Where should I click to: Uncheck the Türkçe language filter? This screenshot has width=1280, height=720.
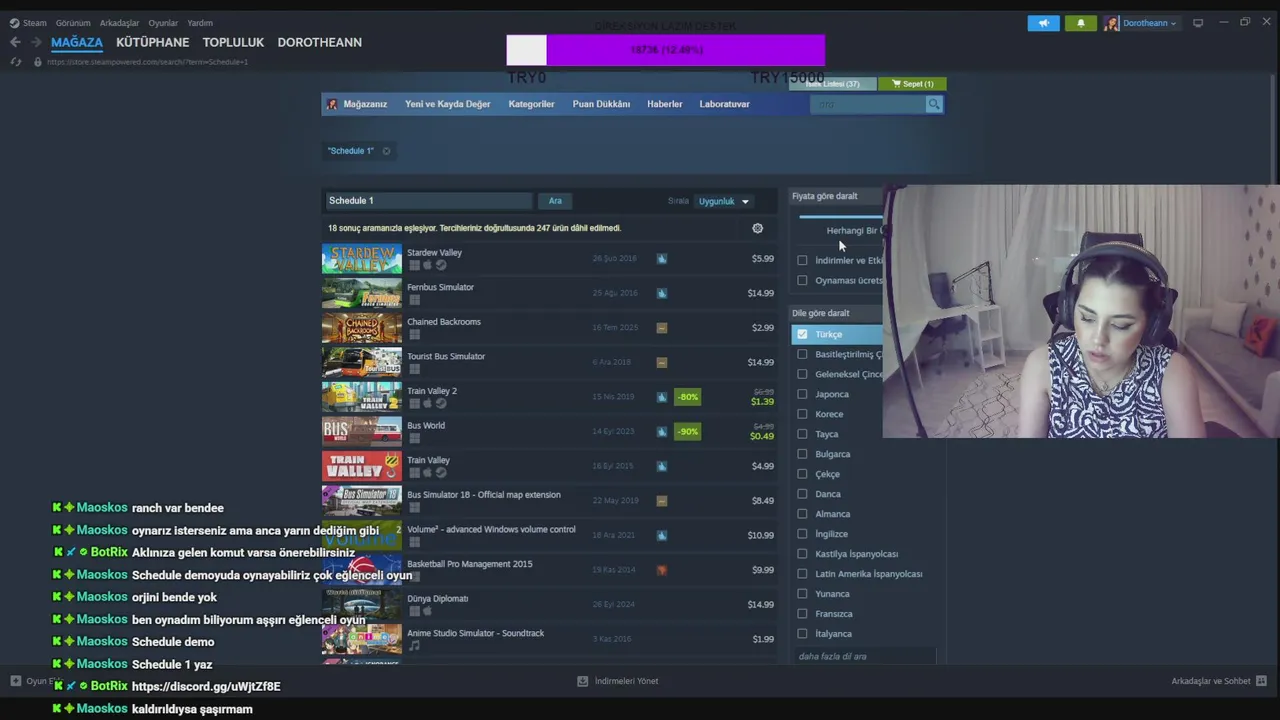pos(802,334)
